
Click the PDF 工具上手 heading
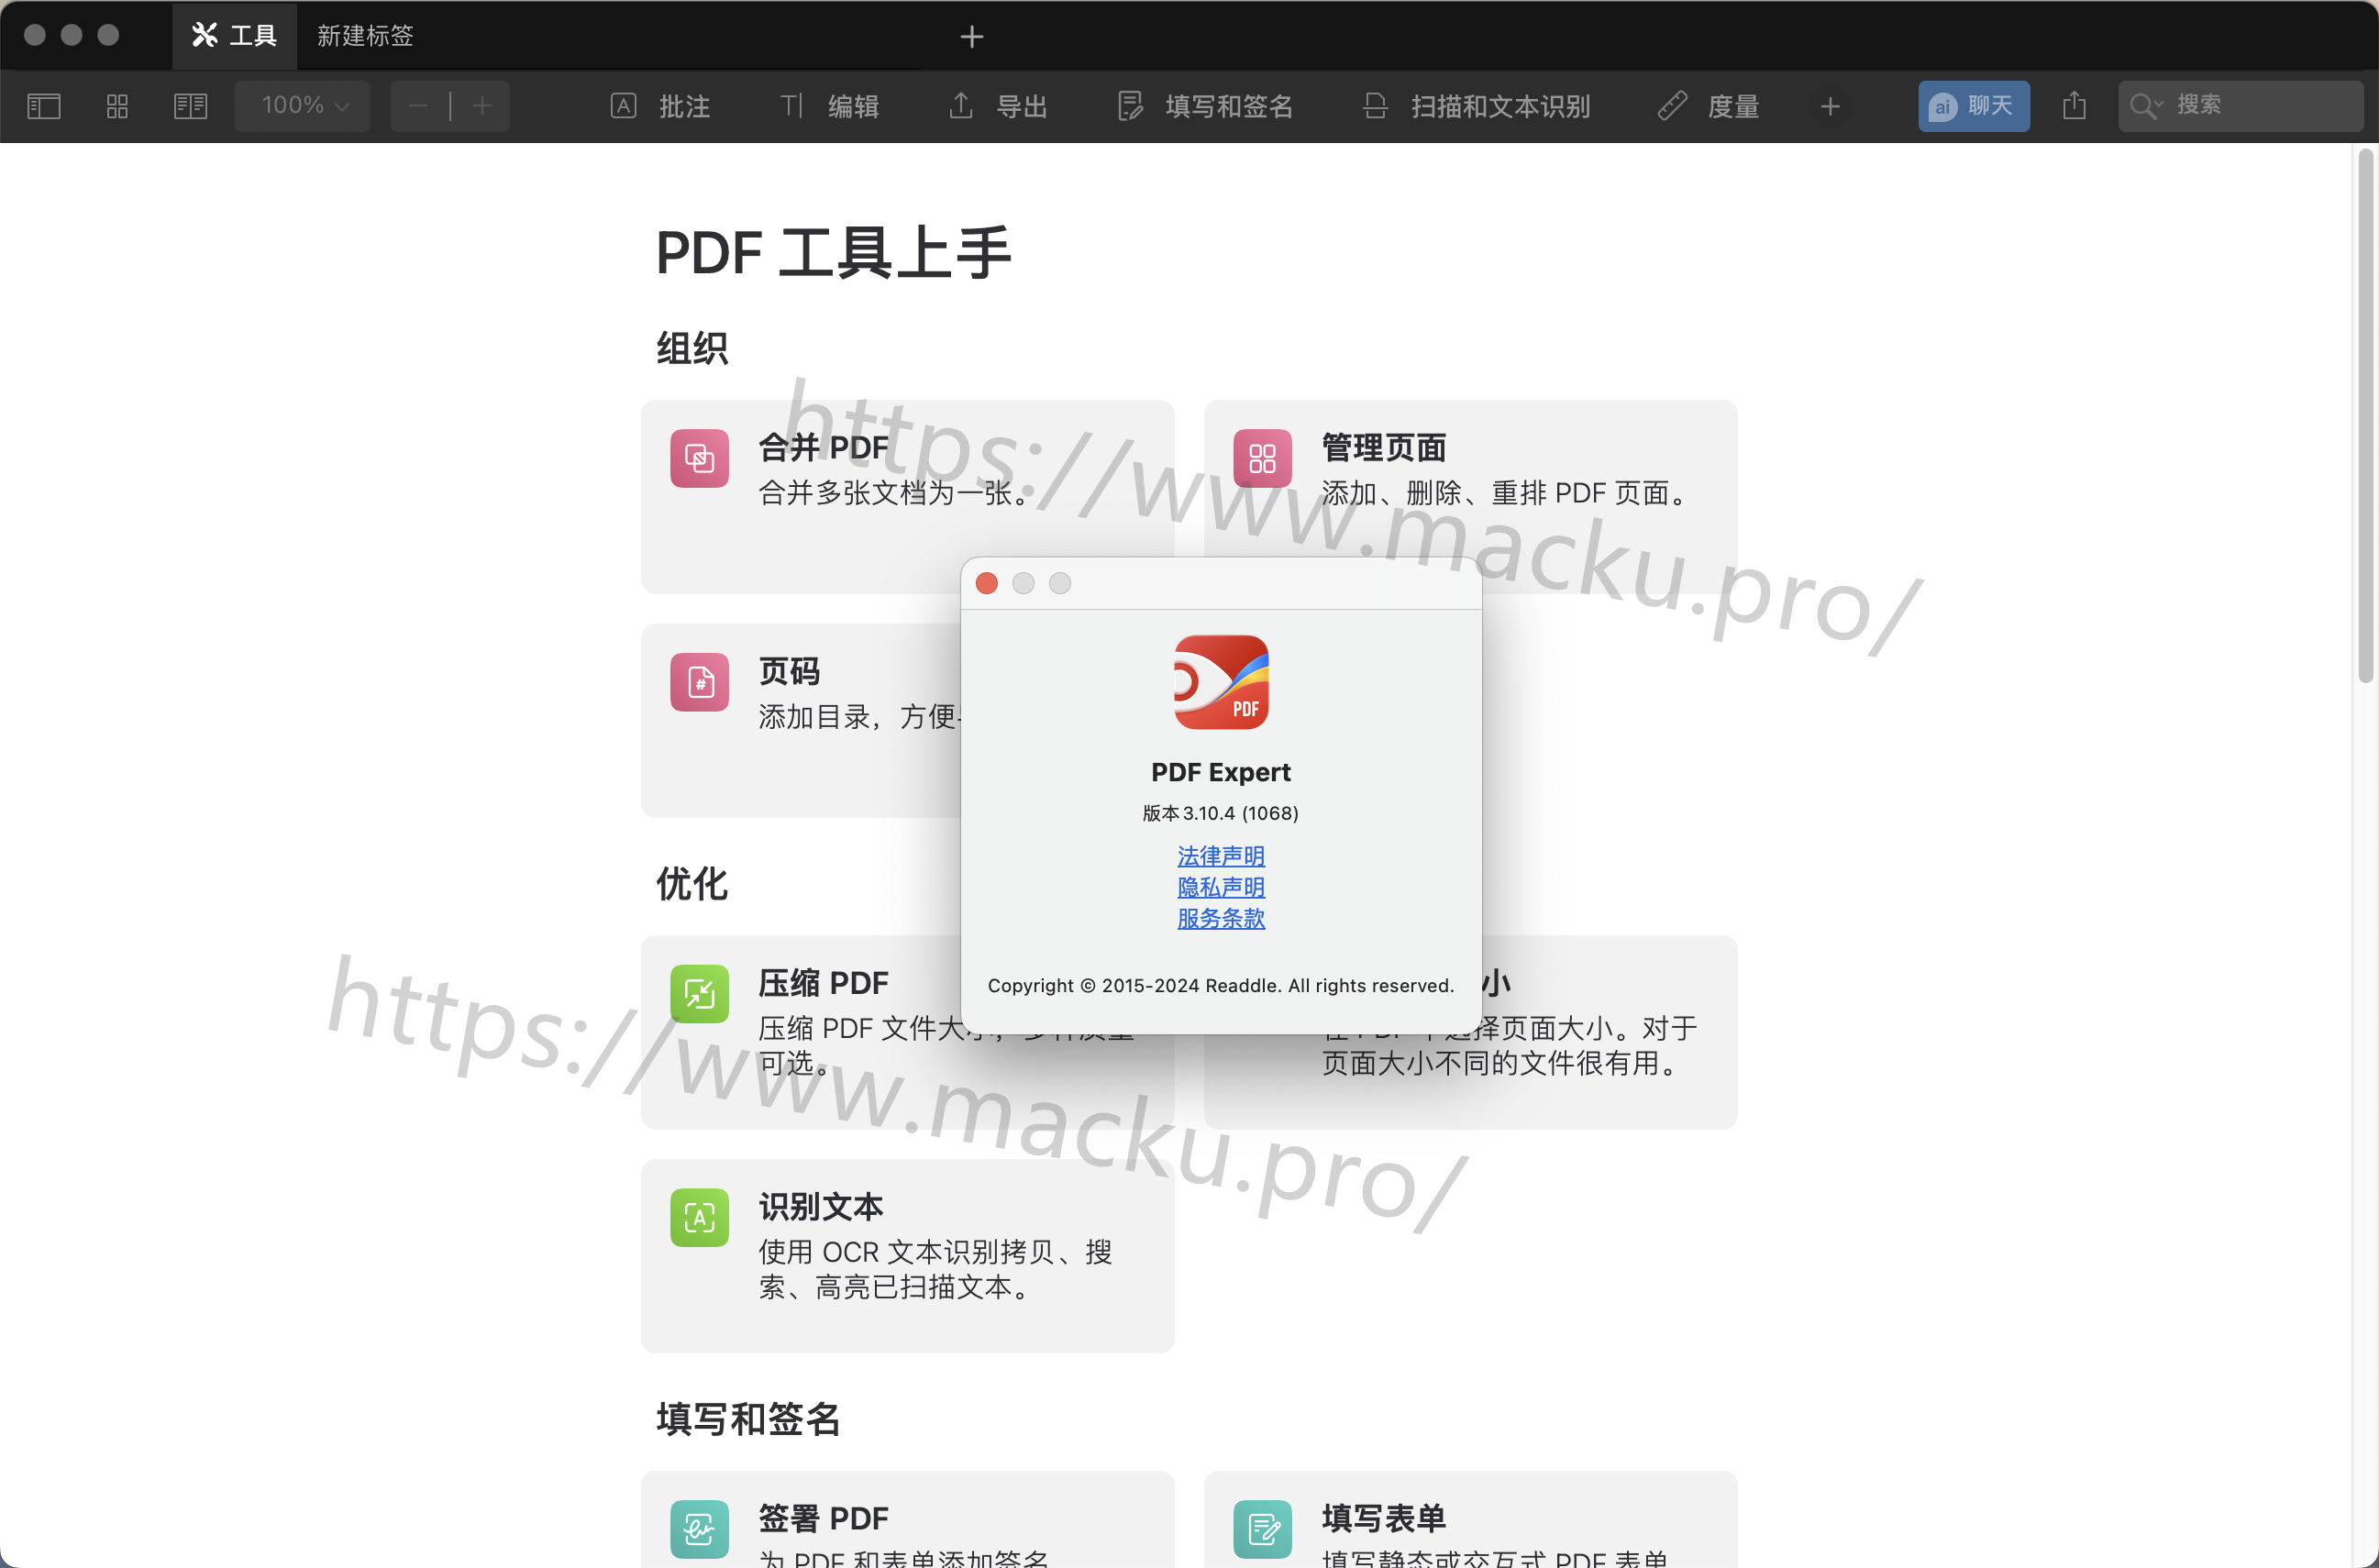point(834,252)
